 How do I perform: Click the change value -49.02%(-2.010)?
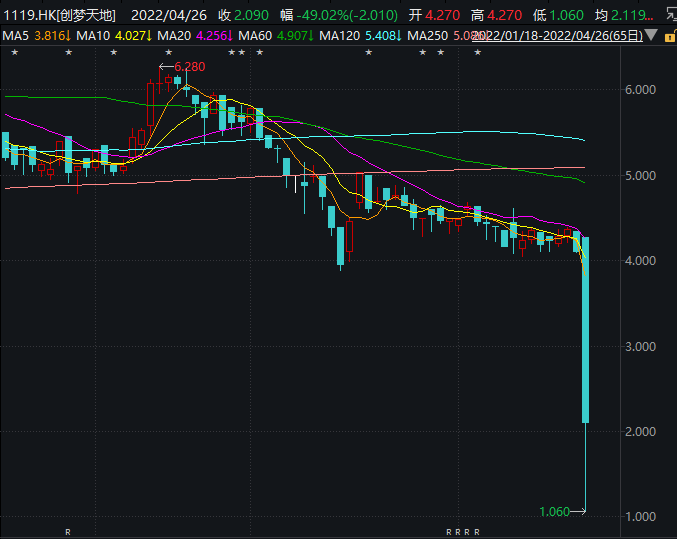(x=347, y=16)
